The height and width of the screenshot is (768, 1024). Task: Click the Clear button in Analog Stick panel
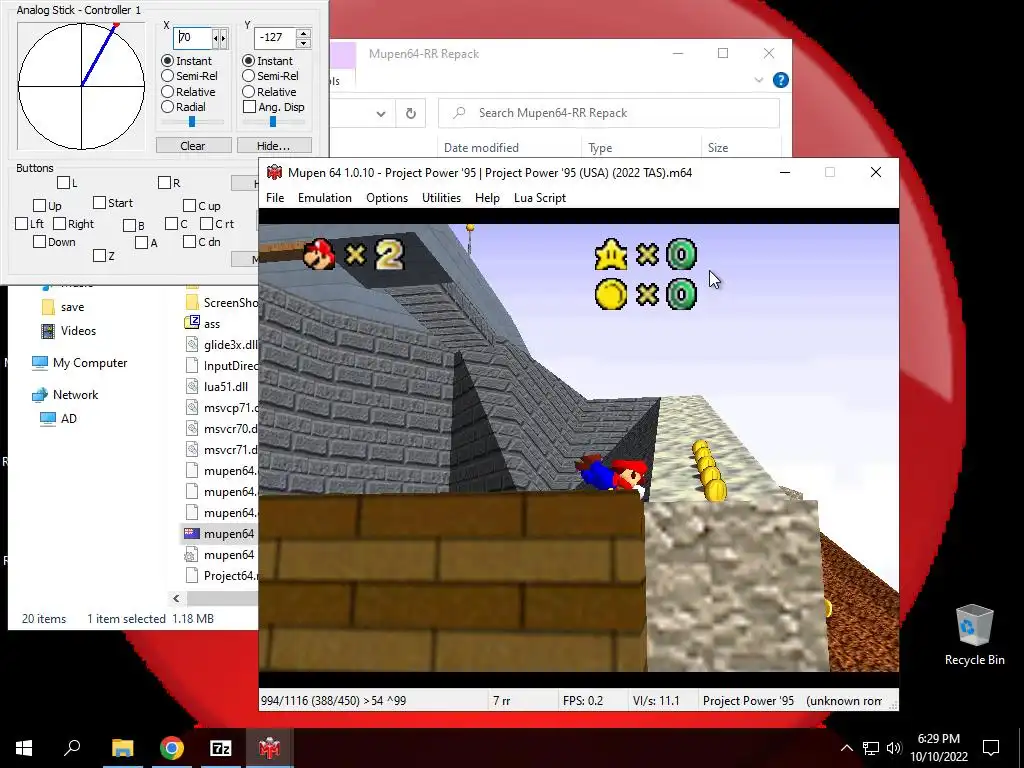193,146
